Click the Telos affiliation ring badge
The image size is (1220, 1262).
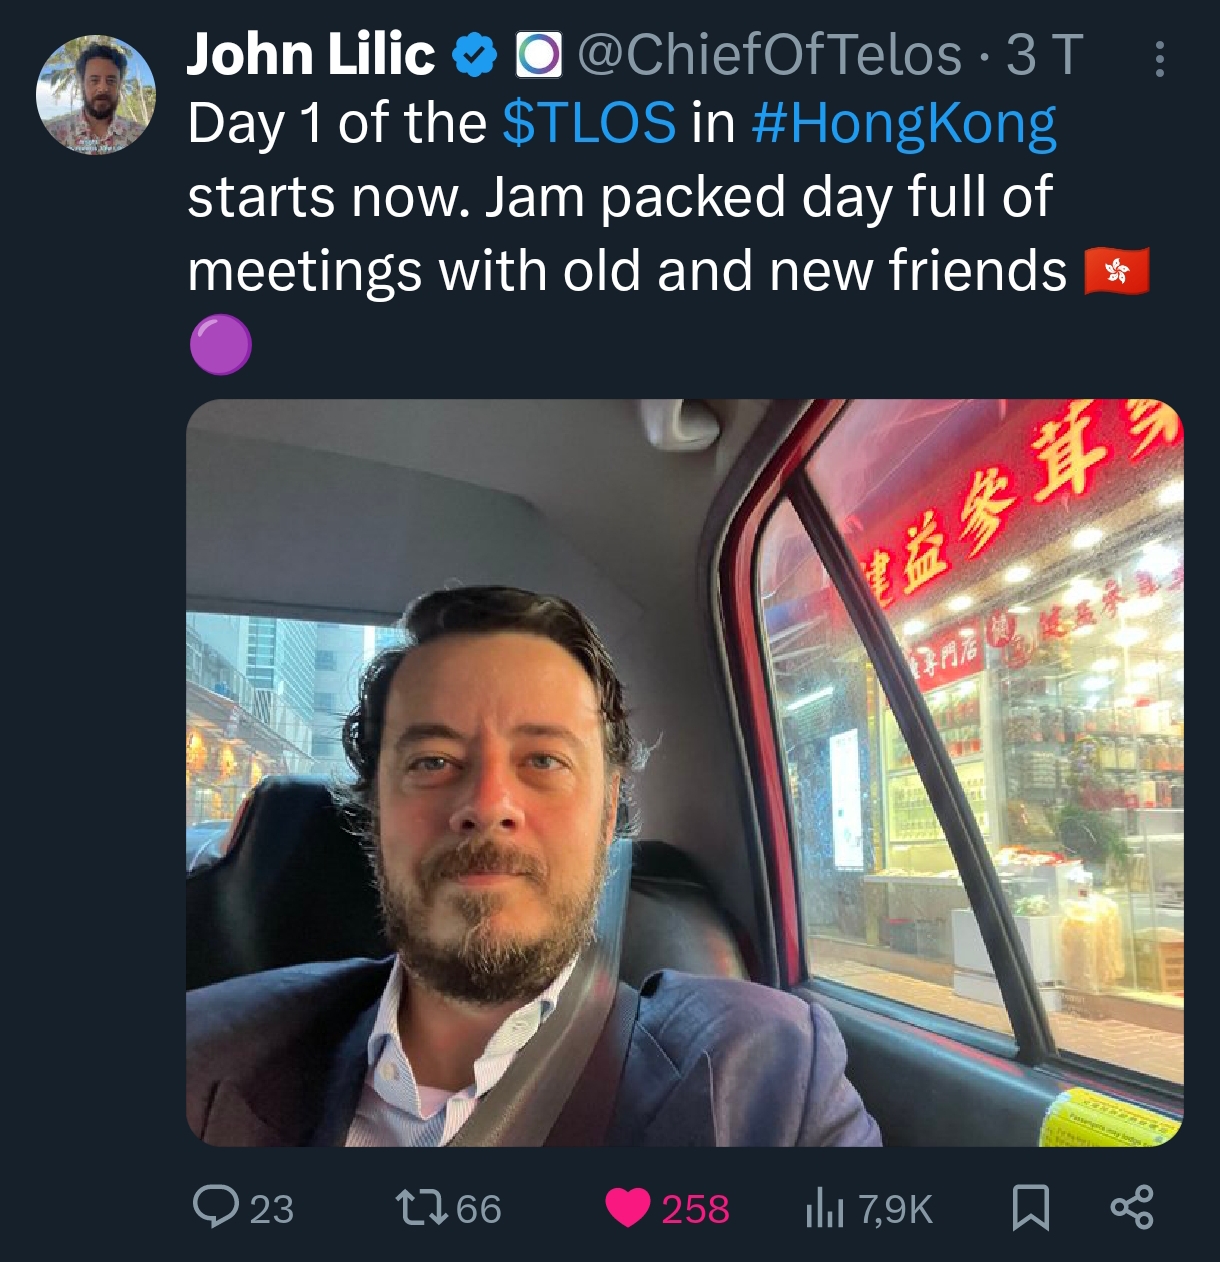(539, 55)
